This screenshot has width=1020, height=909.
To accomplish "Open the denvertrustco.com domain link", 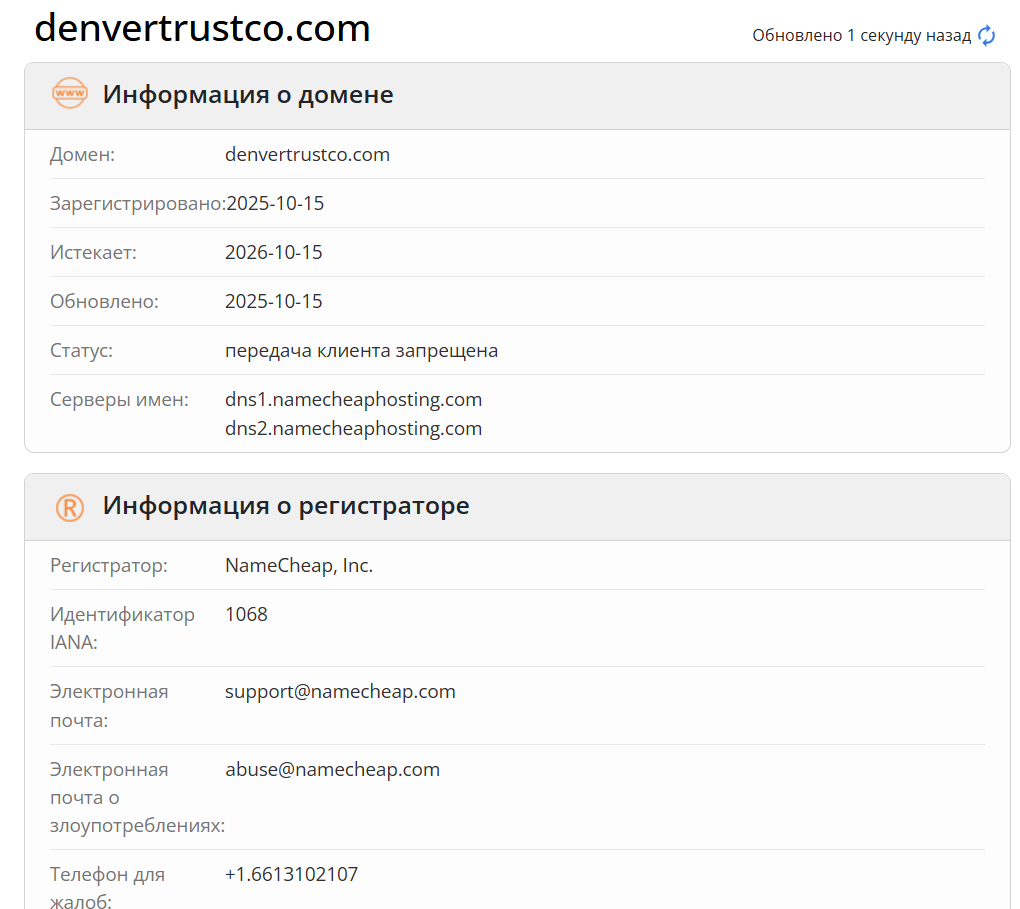I will [308, 154].
